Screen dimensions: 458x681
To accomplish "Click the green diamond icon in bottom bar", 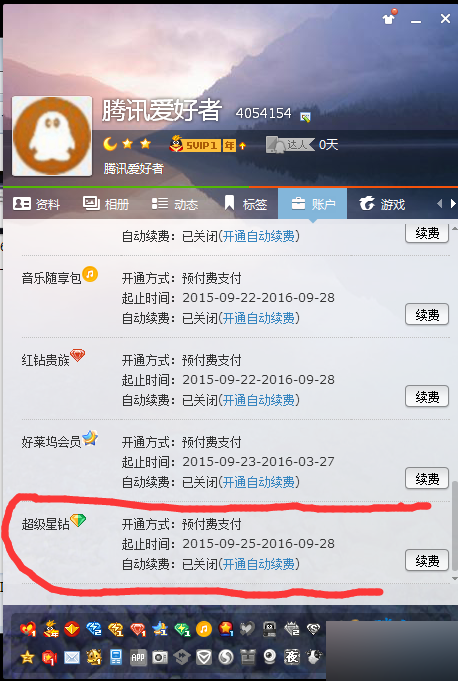I will coord(182,629).
